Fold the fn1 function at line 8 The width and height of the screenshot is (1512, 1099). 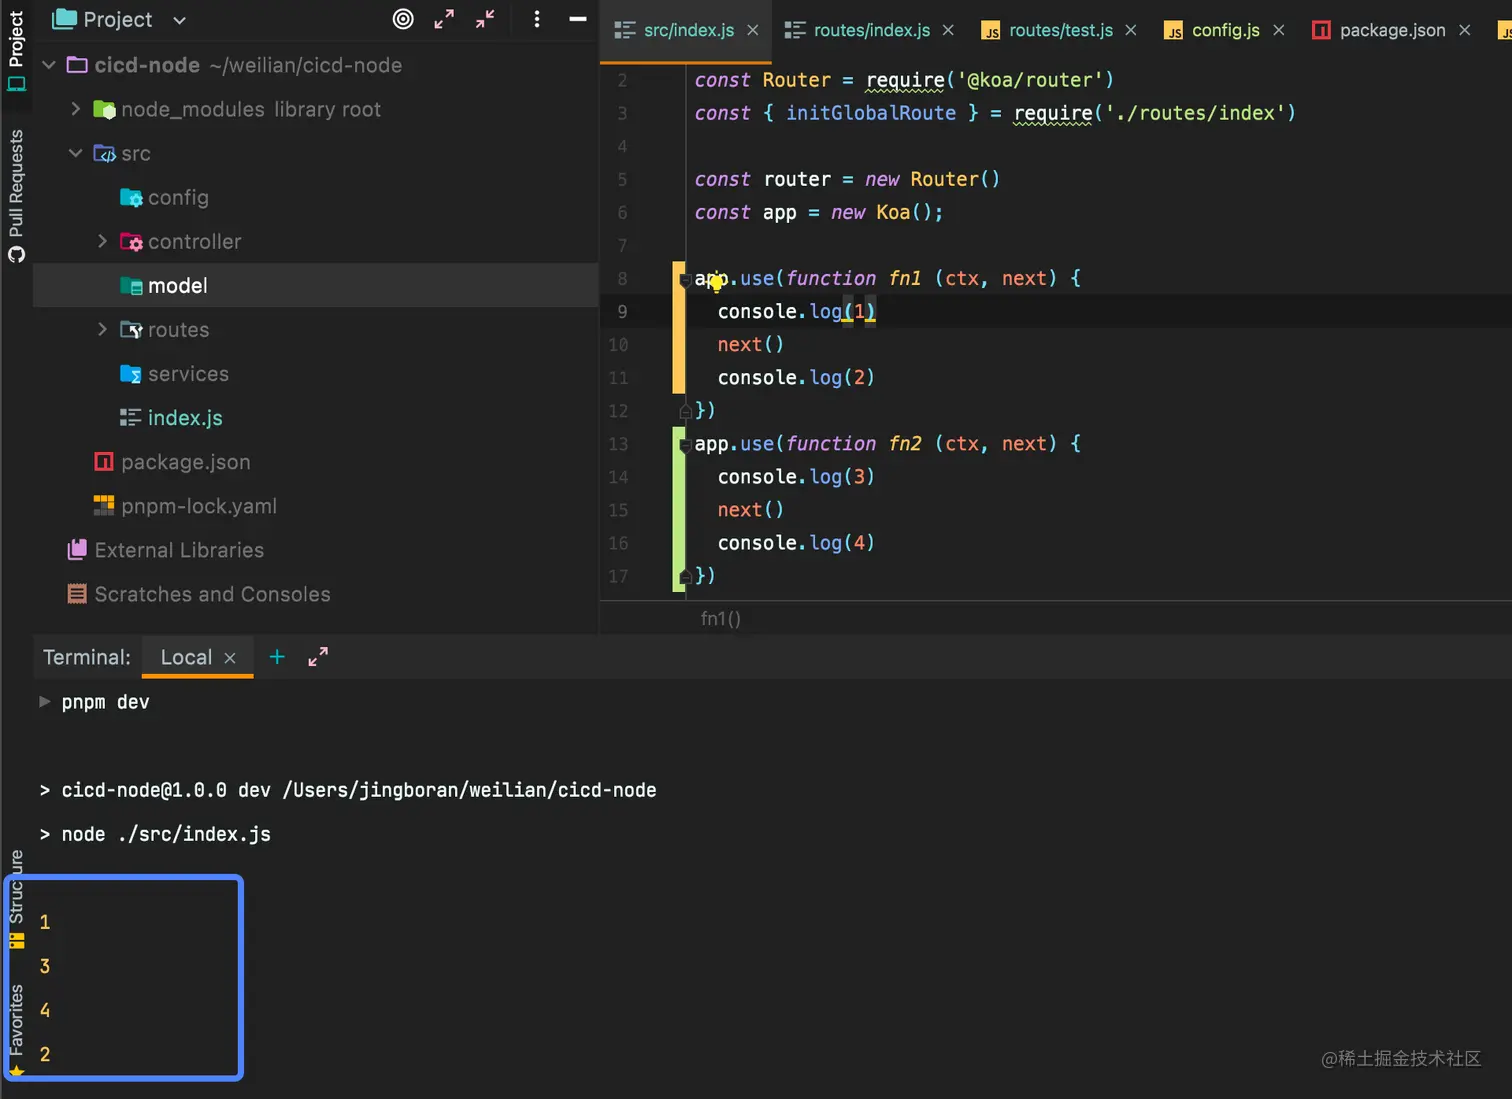pos(685,279)
